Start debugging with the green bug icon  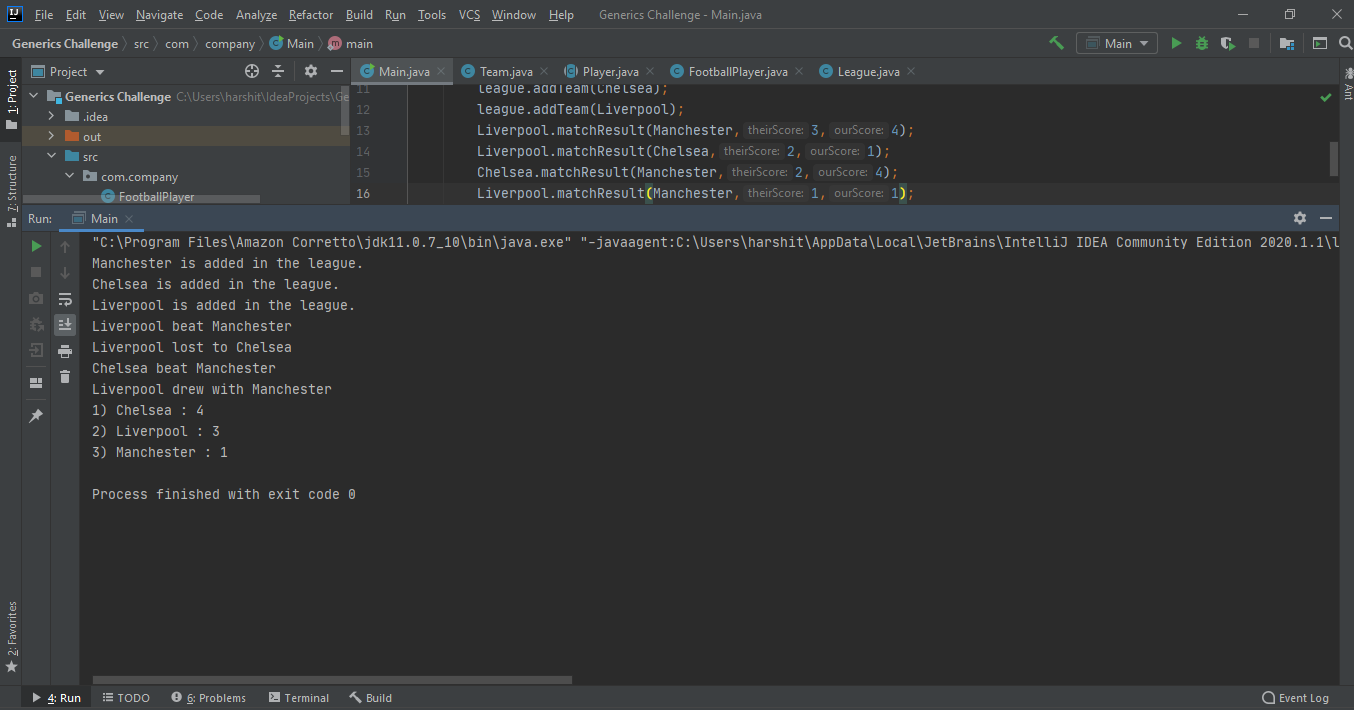1202,43
